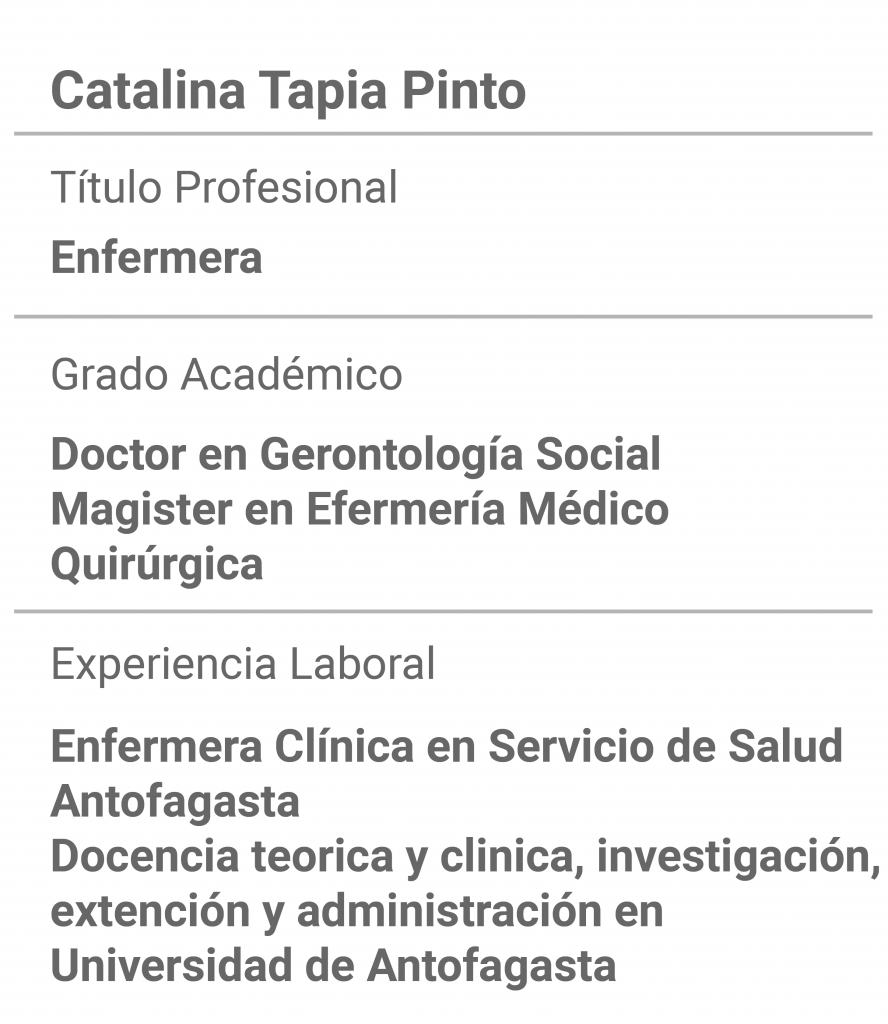Click the Enfermera title text

coord(157,257)
